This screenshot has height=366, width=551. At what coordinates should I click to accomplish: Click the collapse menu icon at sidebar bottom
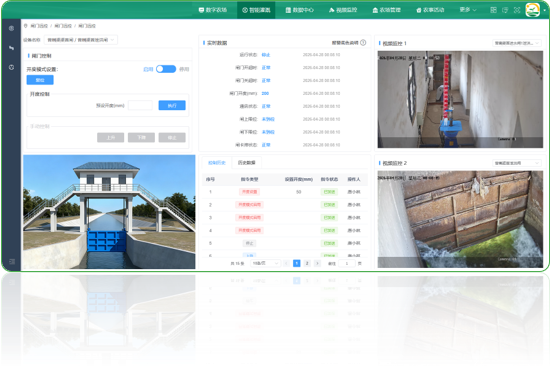click(12, 261)
